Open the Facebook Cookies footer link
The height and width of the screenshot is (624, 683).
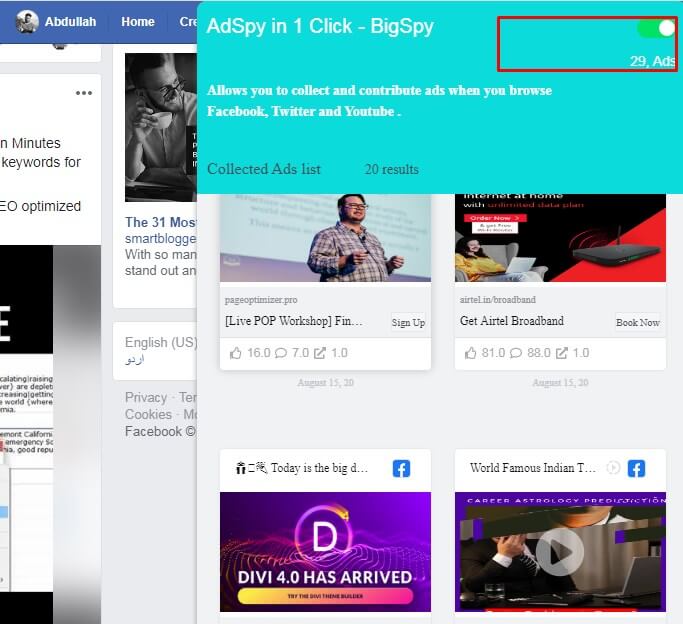pyautogui.click(x=148, y=414)
